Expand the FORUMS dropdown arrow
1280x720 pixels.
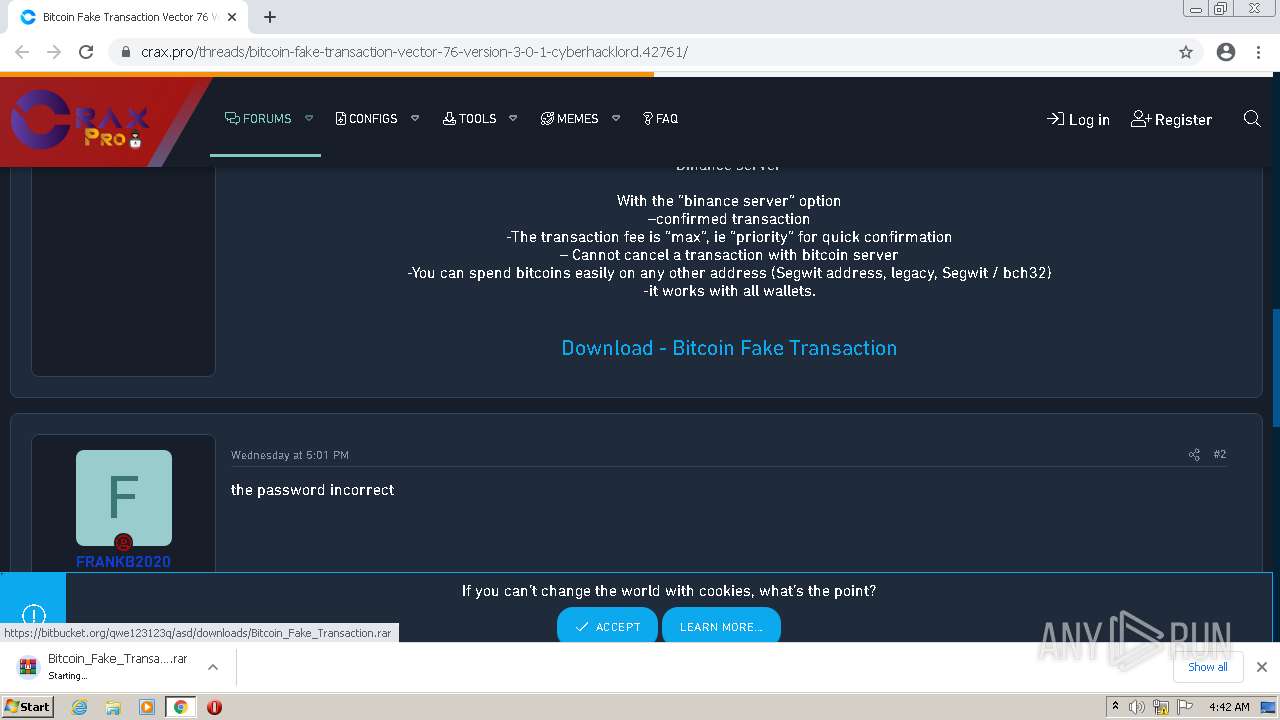[x=309, y=119]
